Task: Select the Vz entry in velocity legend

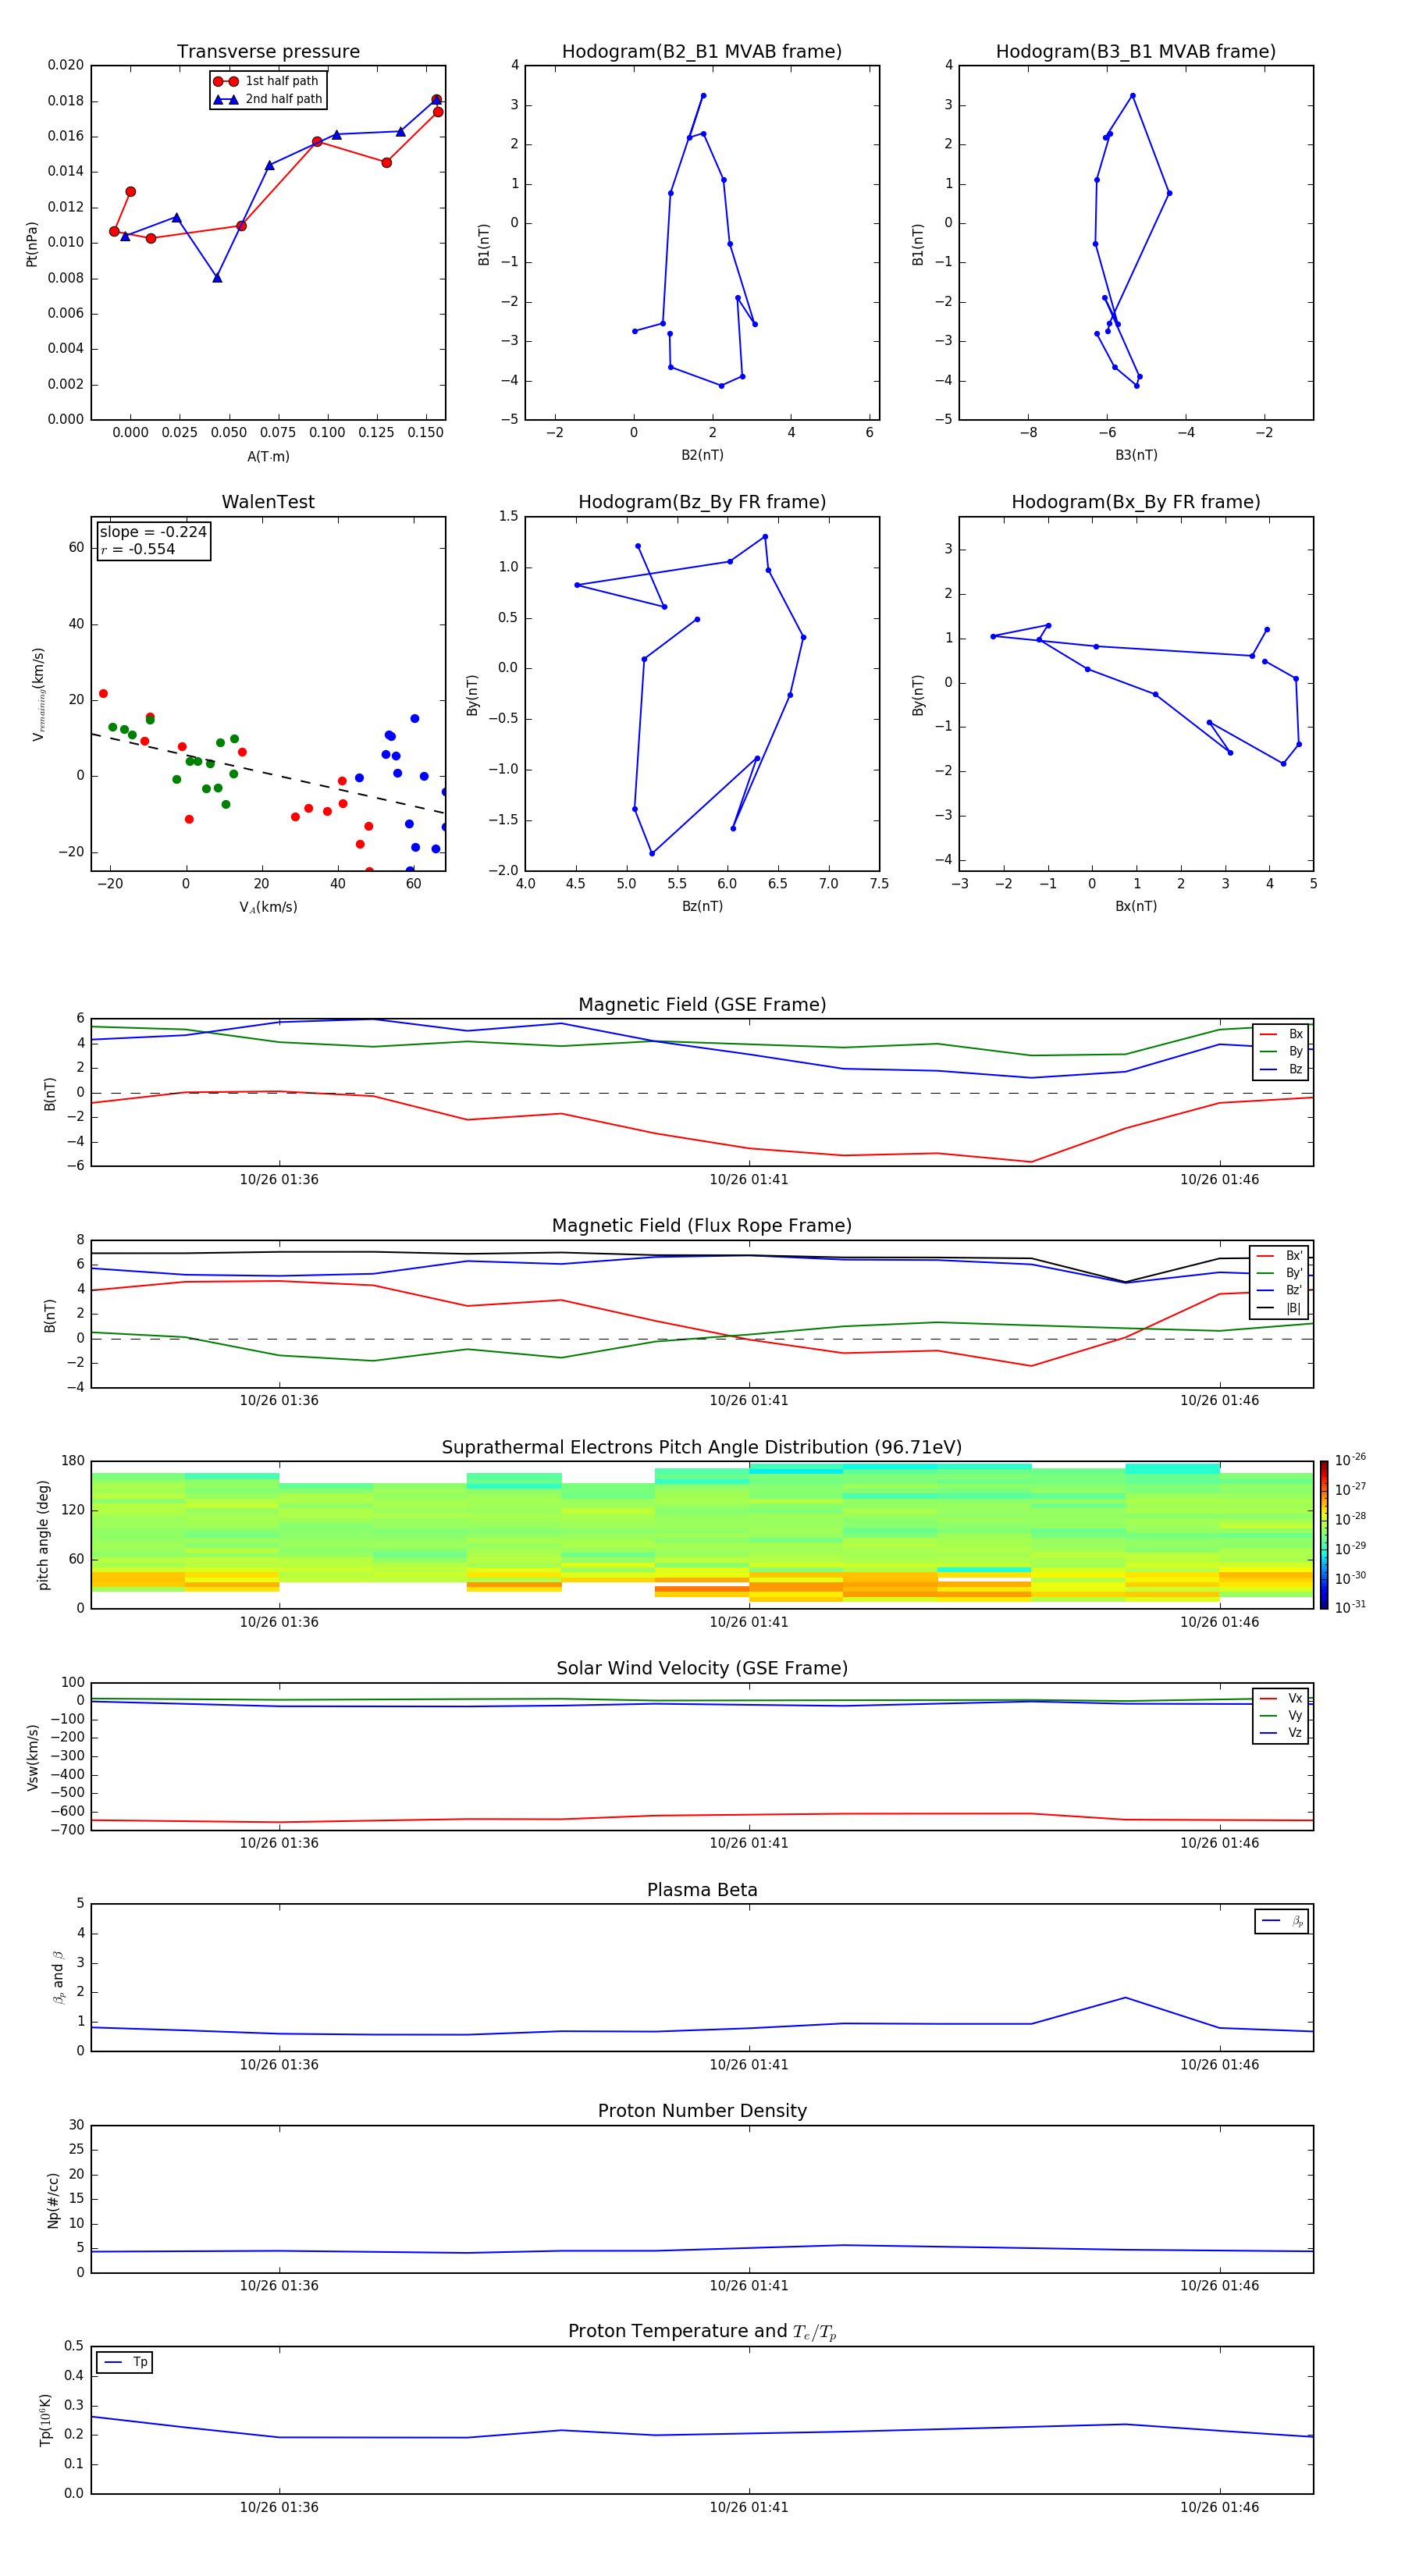Action: pyautogui.click(x=1281, y=1733)
